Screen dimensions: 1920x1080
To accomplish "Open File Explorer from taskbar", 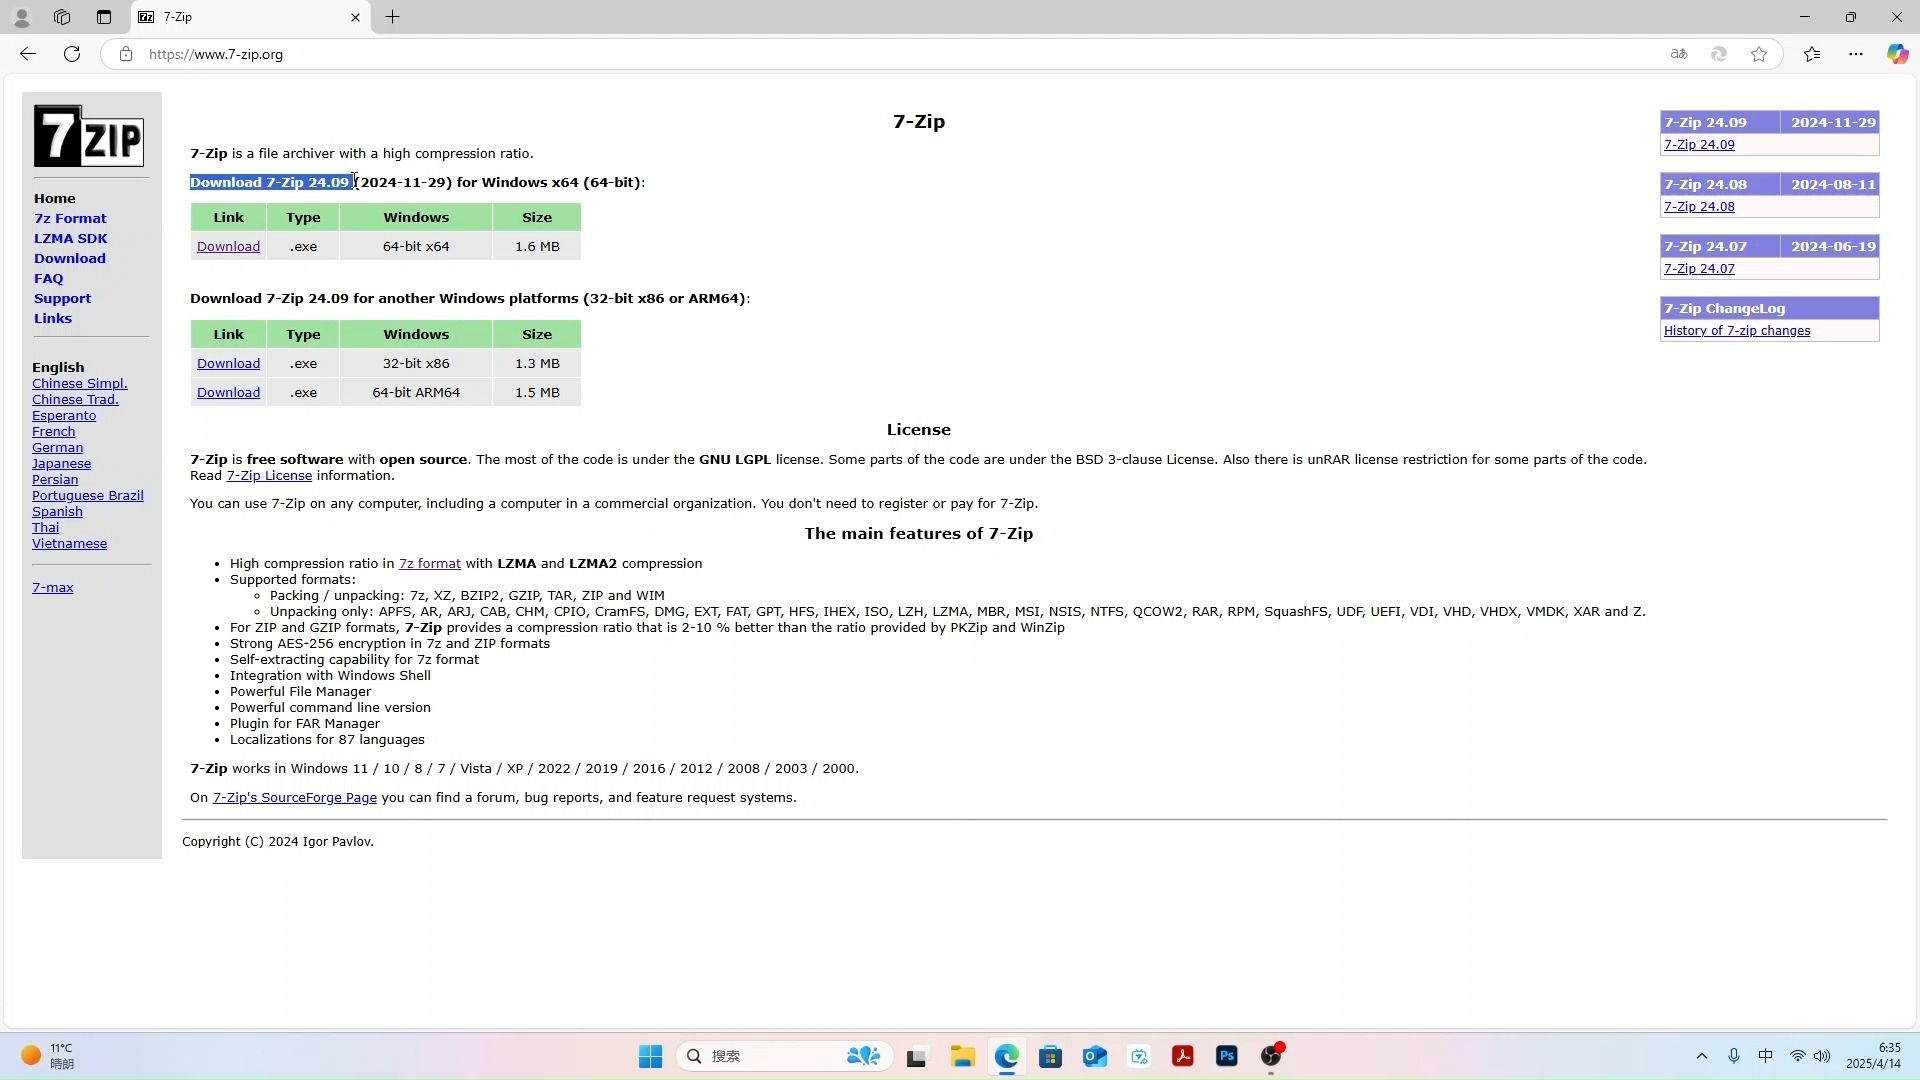I will pyautogui.click(x=962, y=1056).
